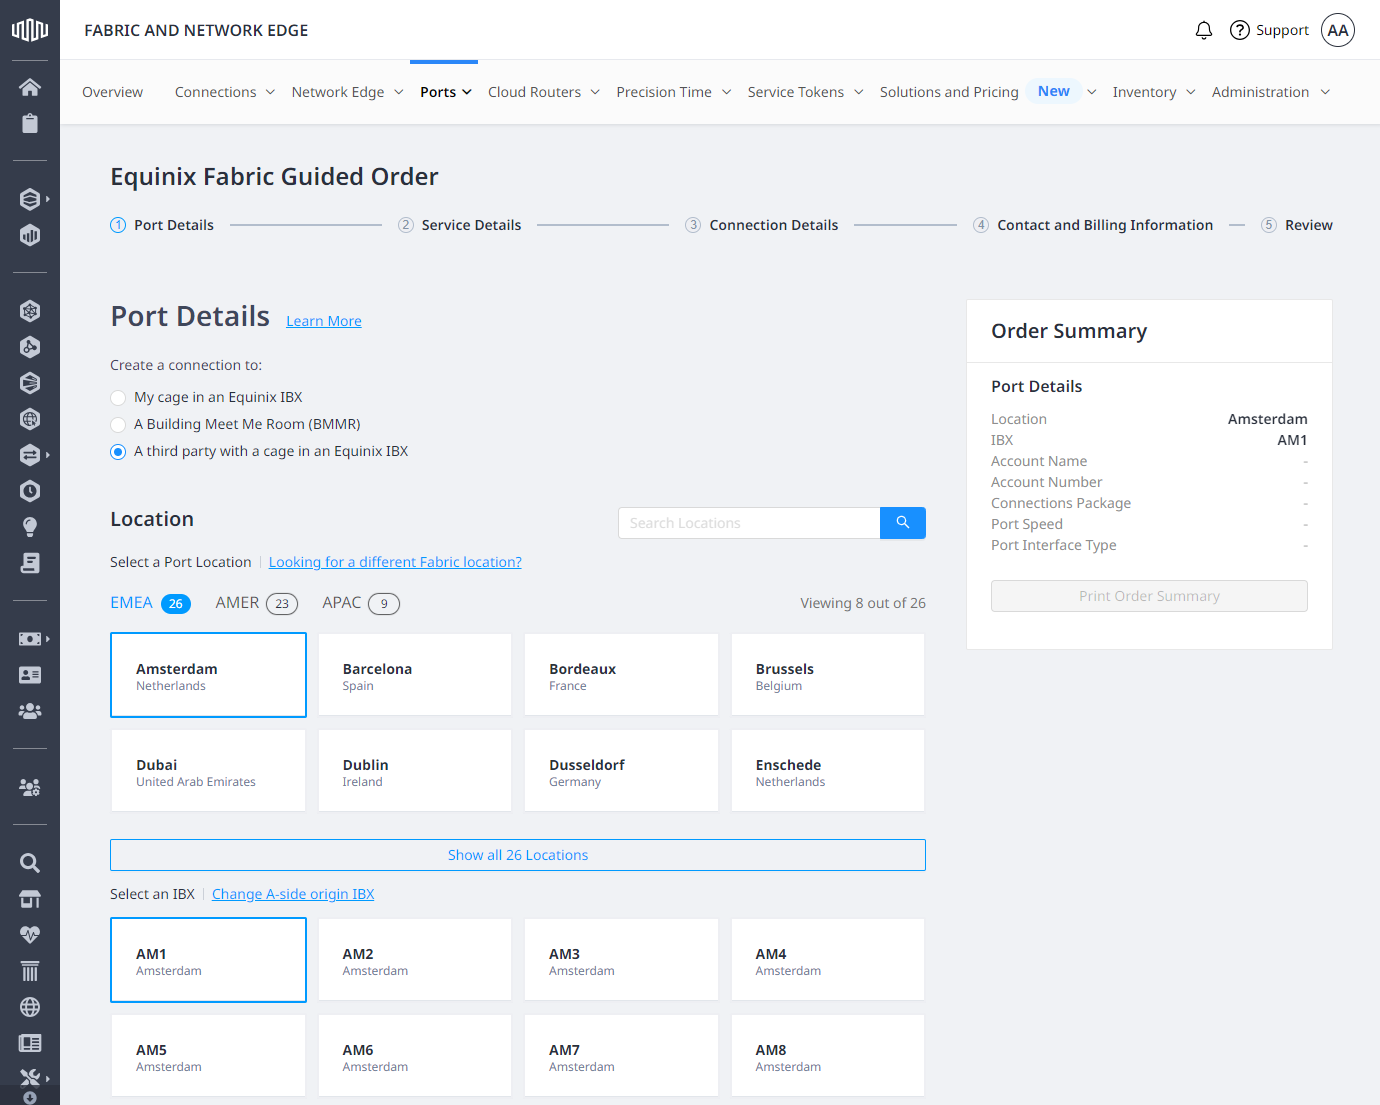The width and height of the screenshot is (1380, 1105).
Task: Switch to the AMER region tab
Action: coord(256,603)
